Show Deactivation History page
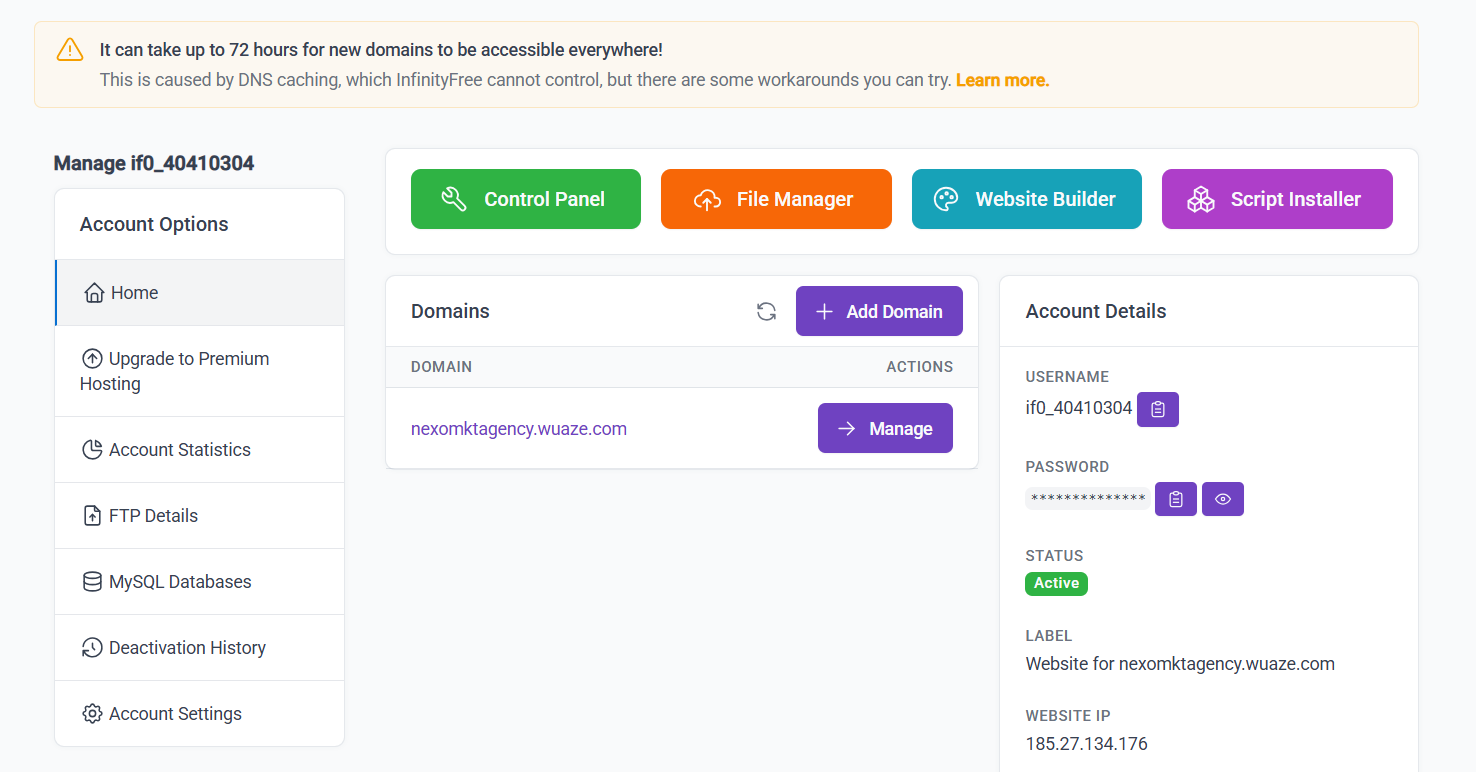Screen dimensions: 1476x772 point(187,648)
